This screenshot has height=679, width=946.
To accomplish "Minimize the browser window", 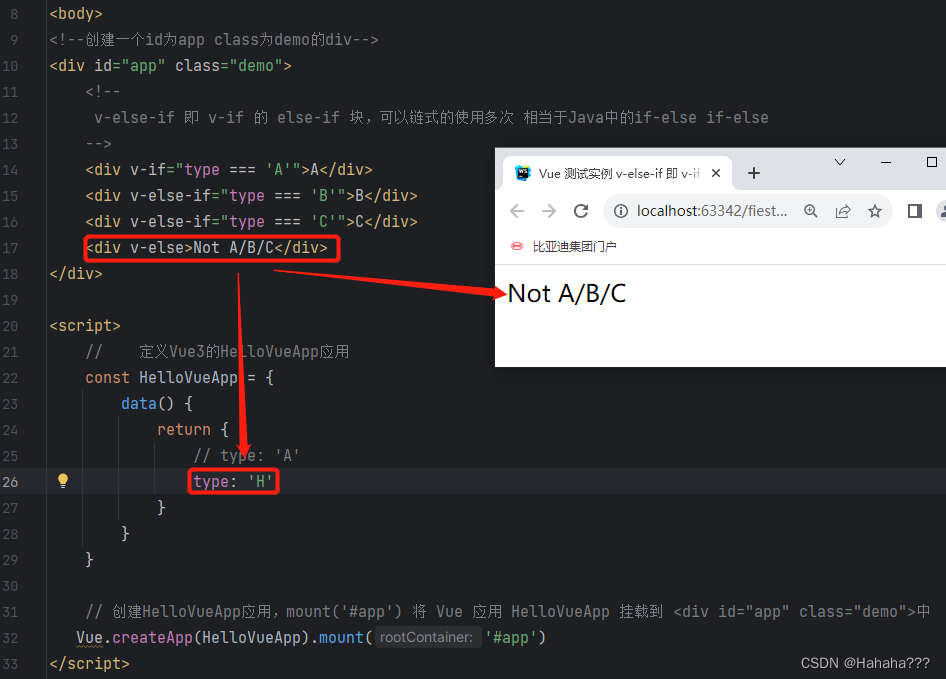I will pyautogui.click(x=886, y=162).
